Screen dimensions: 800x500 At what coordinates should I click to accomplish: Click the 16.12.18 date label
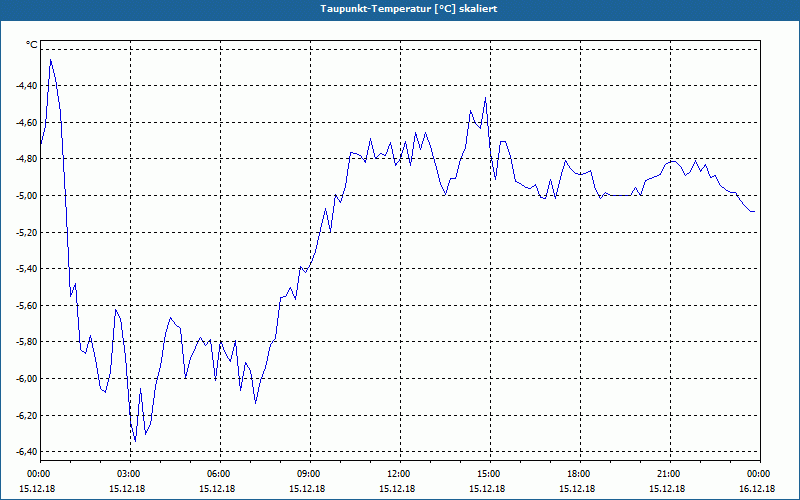757,489
